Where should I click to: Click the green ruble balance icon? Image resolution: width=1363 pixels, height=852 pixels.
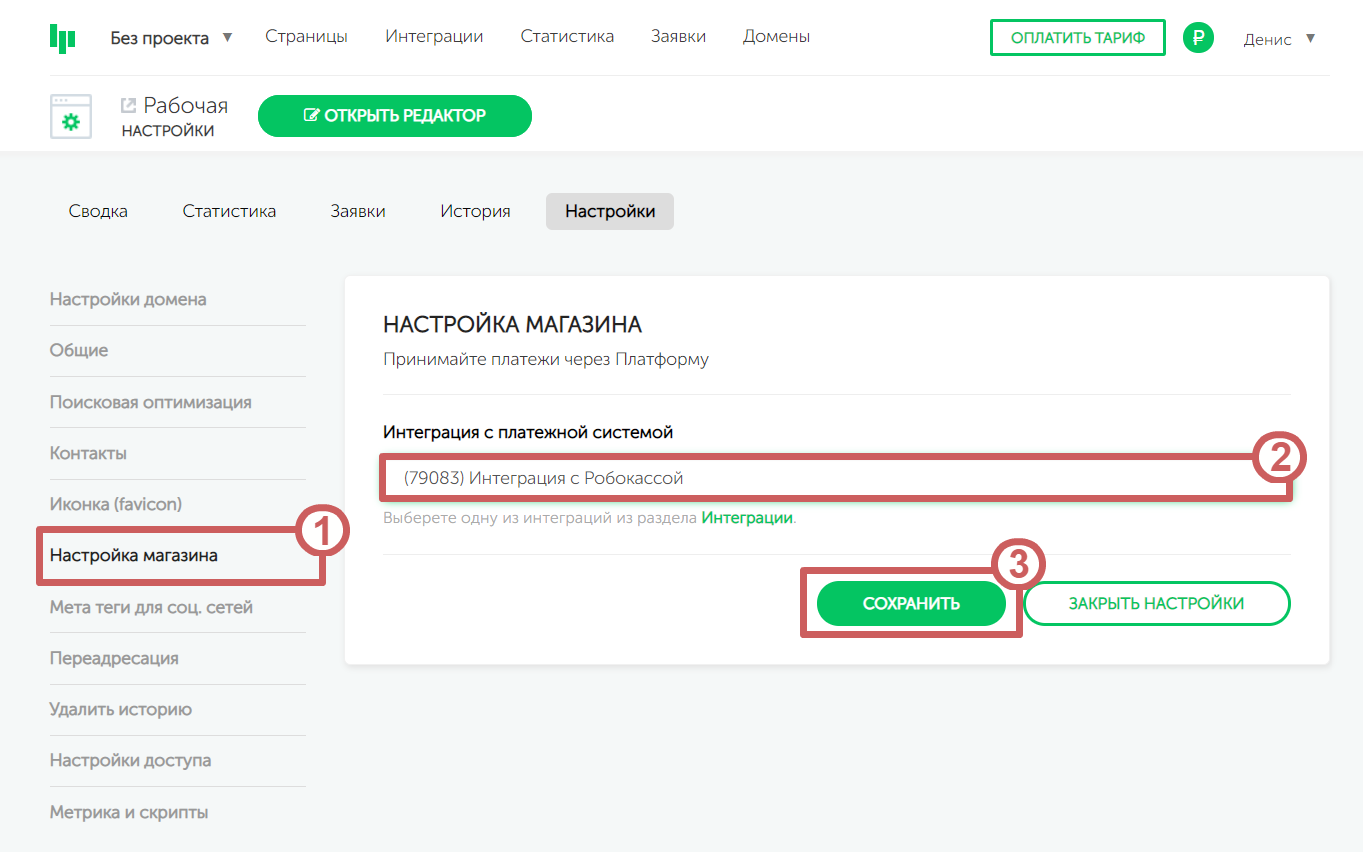tap(1197, 38)
